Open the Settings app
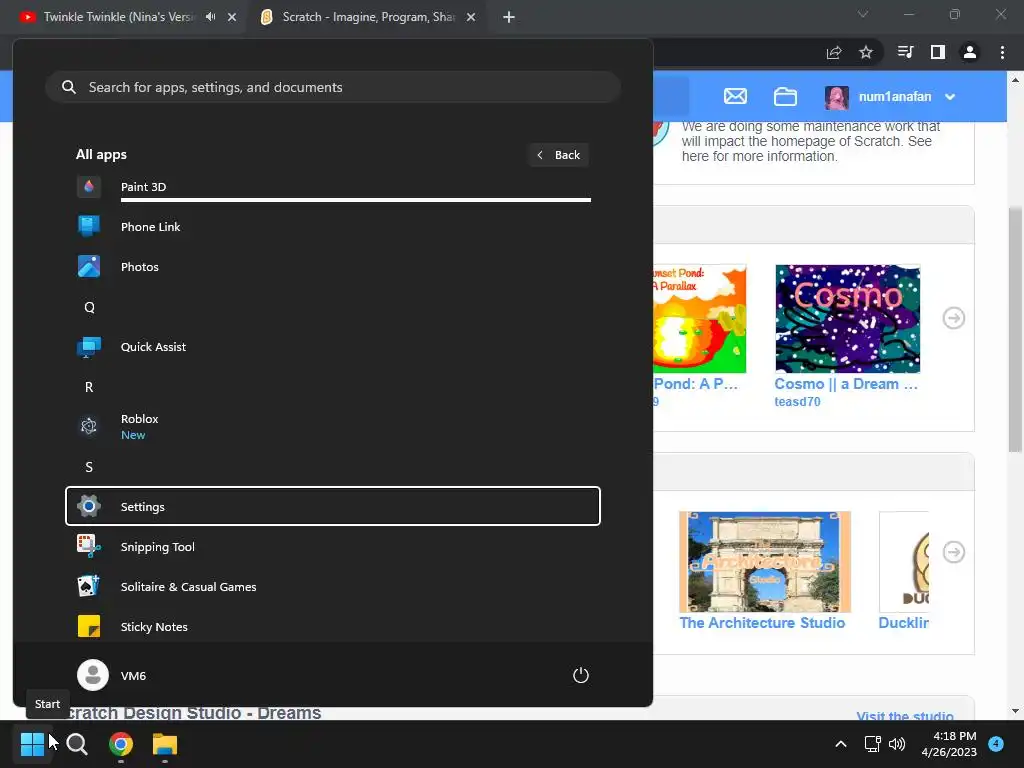Screen dimensions: 1024x768 [x=332, y=506]
